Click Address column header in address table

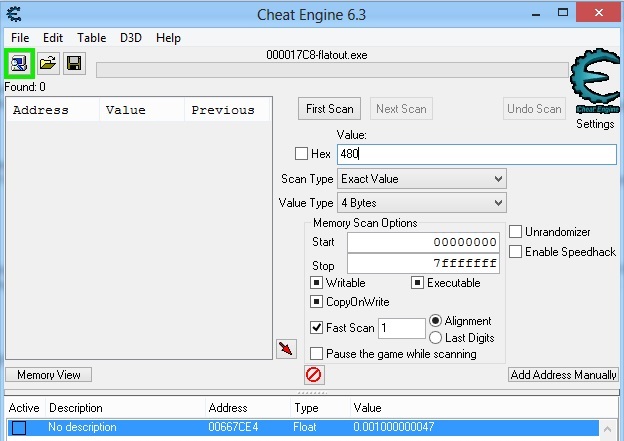(248, 408)
